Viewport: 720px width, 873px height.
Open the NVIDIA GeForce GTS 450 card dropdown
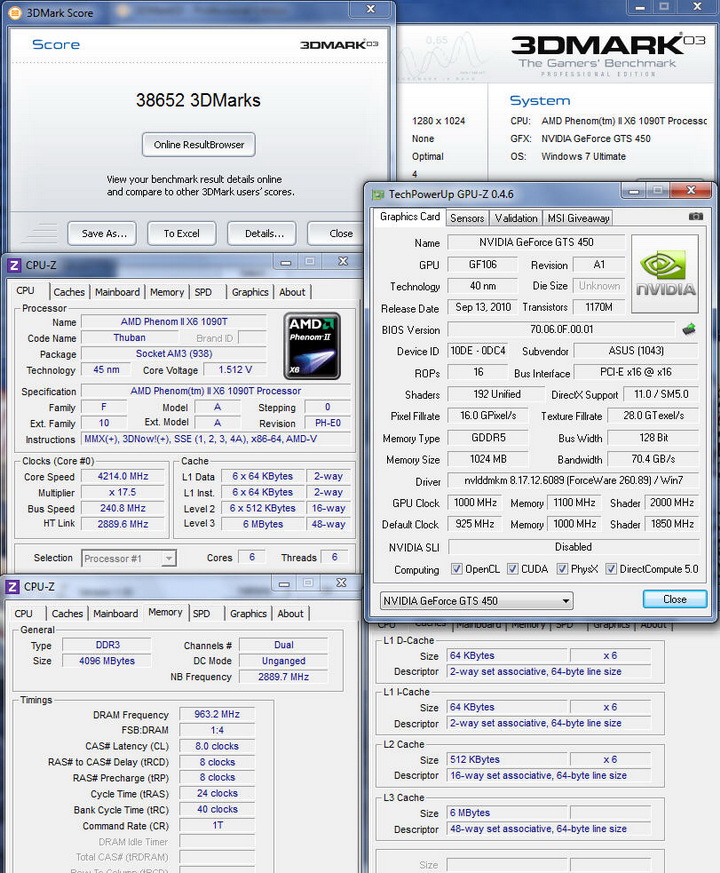pyautogui.click(x=477, y=601)
